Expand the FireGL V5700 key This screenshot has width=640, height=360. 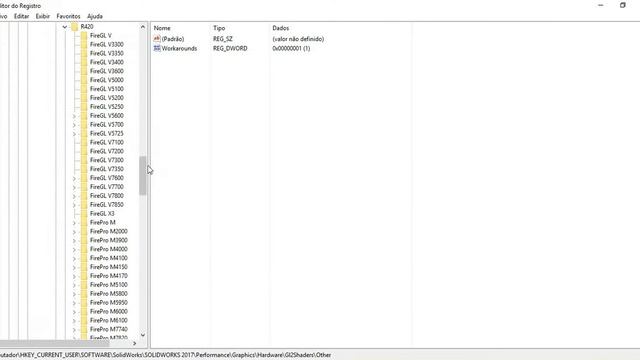pos(74,125)
